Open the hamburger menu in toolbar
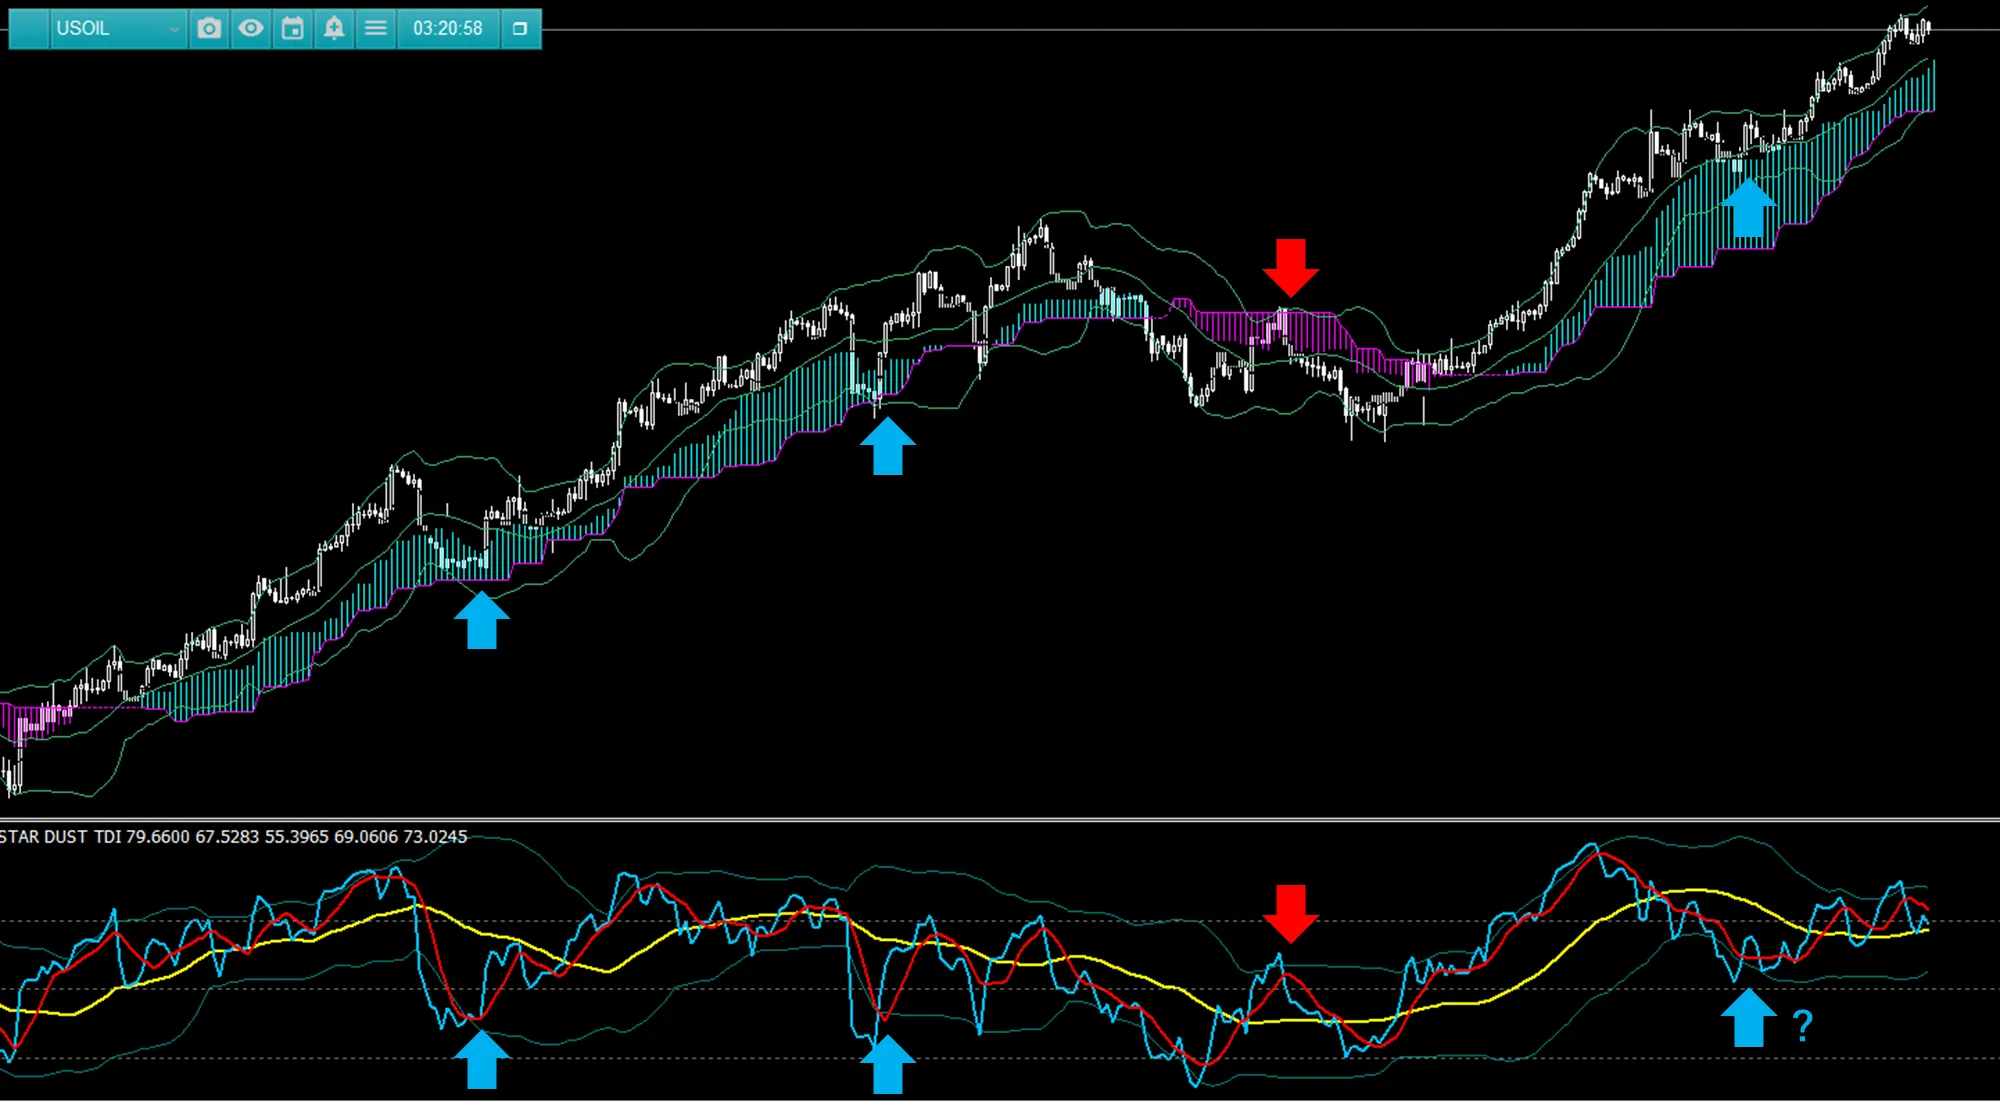This screenshot has width=2000, height=1102. tap(376, 29)
